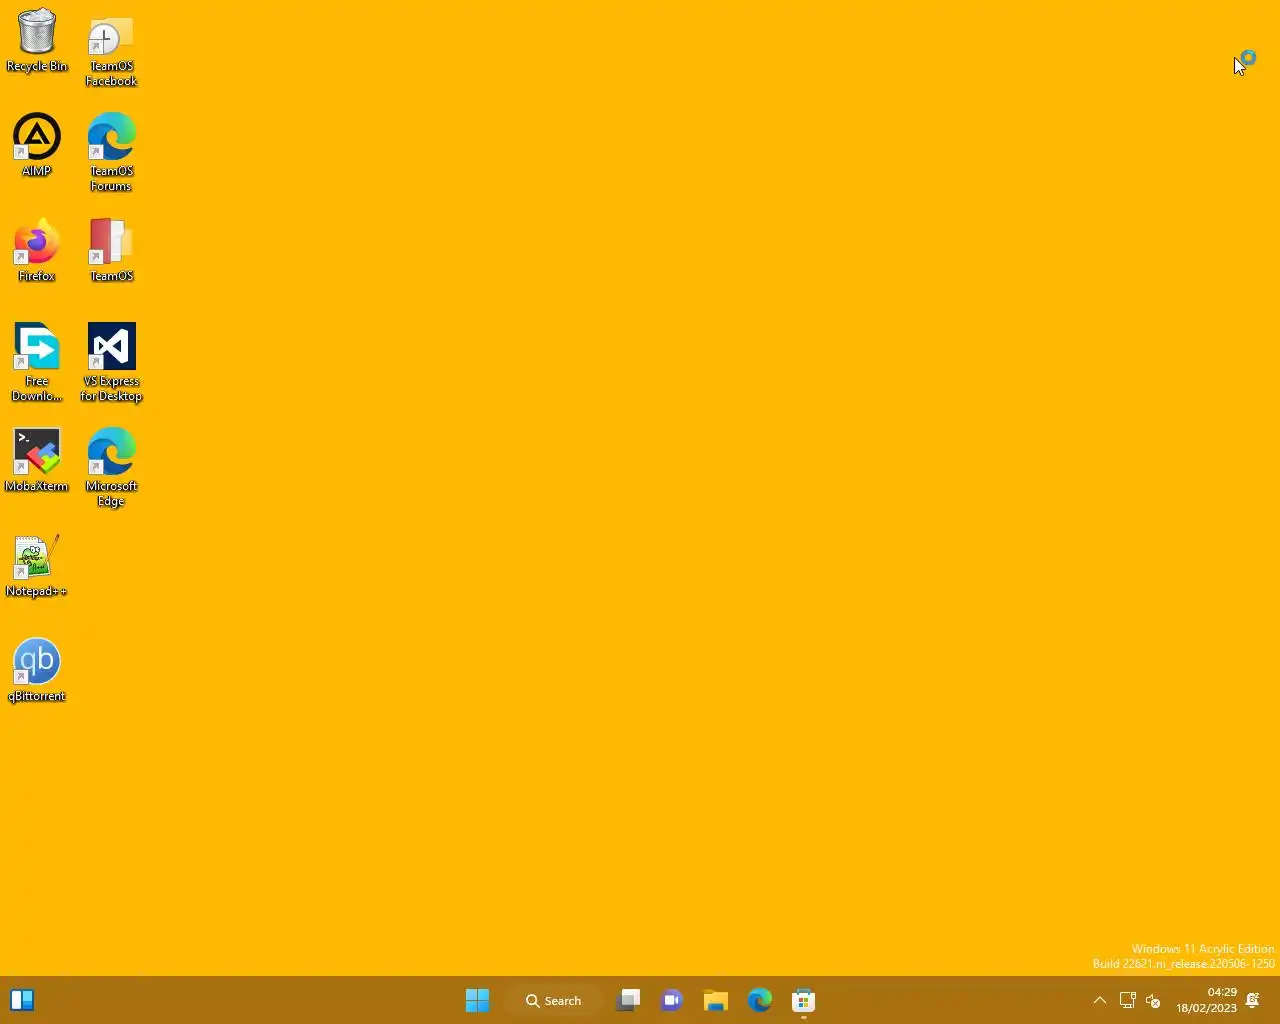Select the qBittorrent desktop shortcut

(x=37, y=671)
